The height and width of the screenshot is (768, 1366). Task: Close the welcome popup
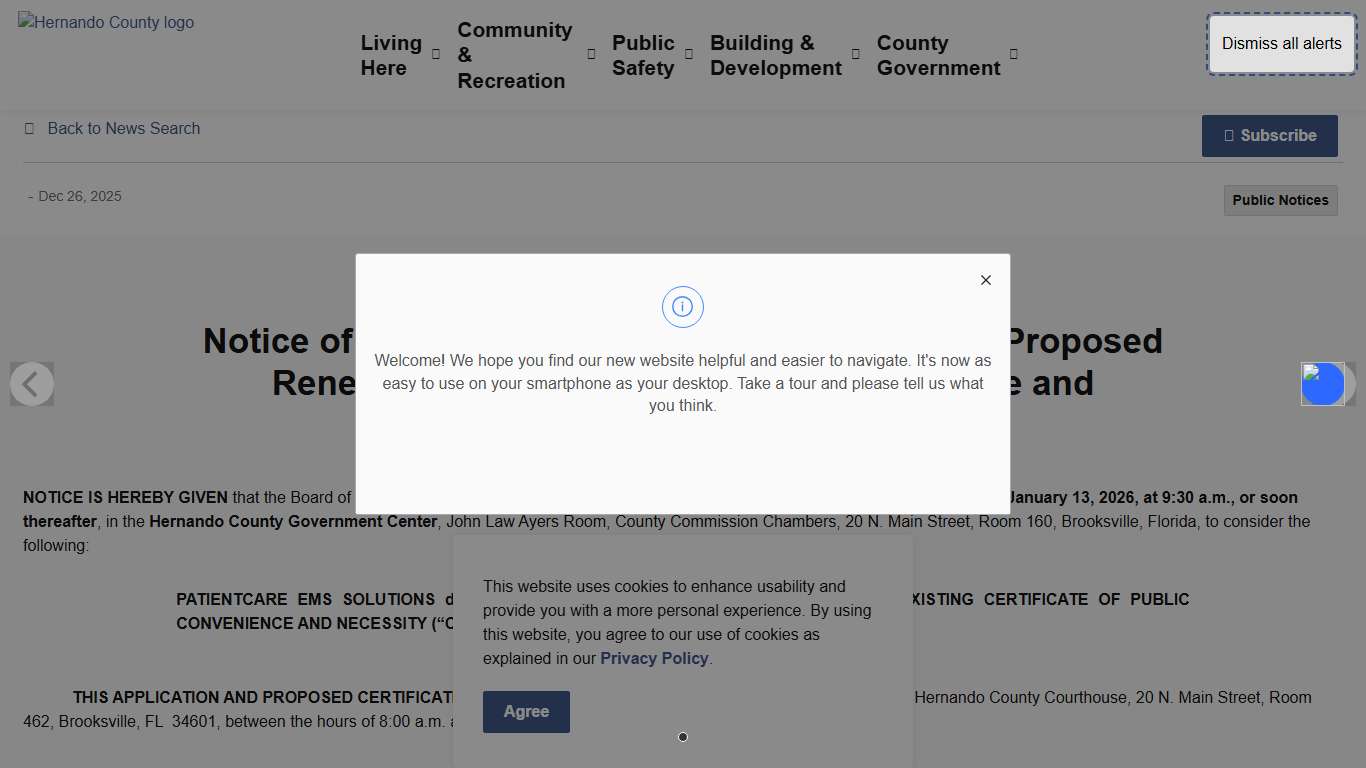click(x=986, y=280)
